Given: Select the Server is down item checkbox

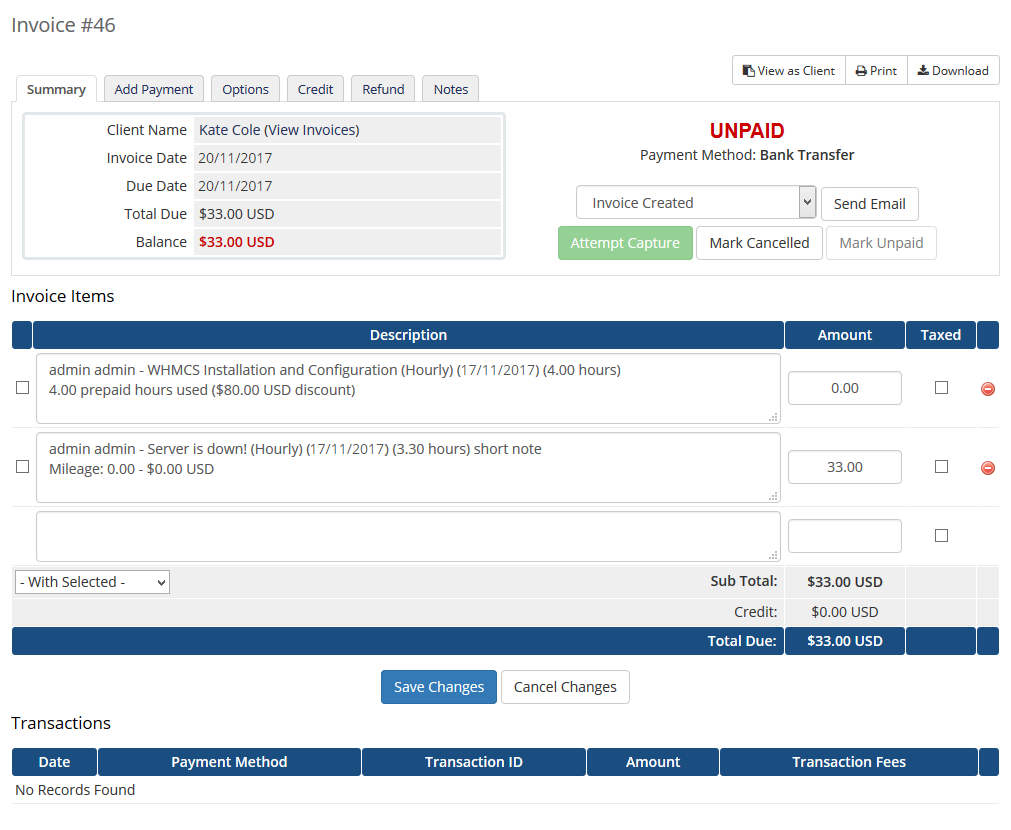Looking at the screenshot, I should point(23,466).
